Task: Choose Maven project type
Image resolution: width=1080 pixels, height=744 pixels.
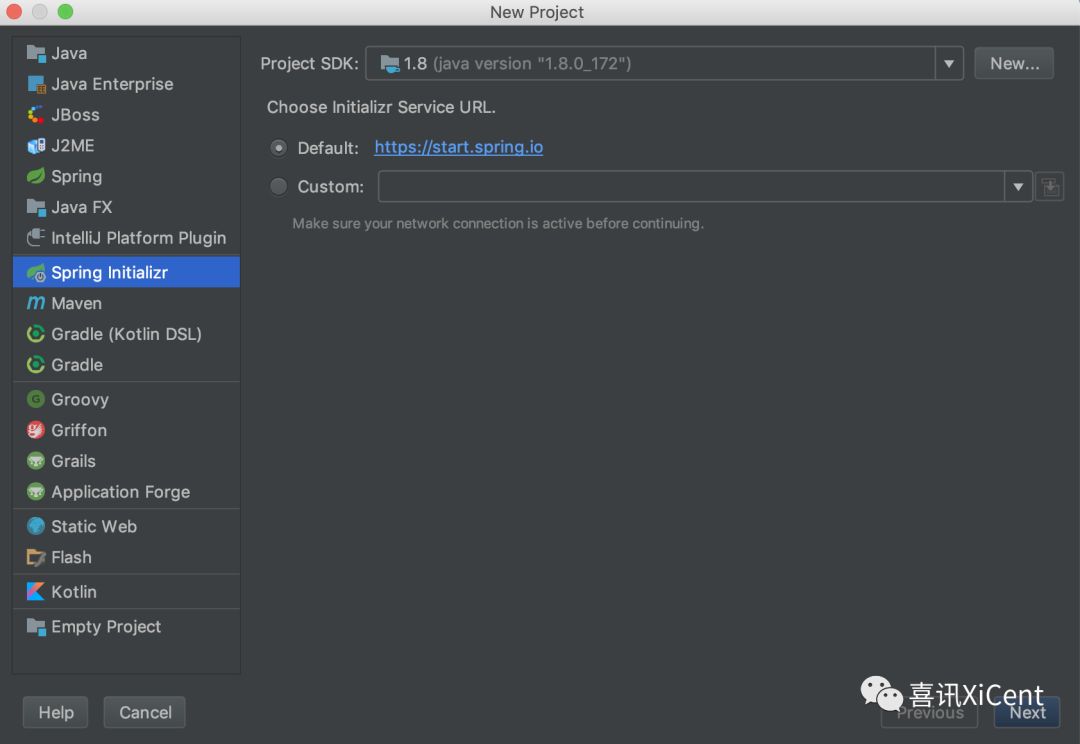Action: [126, 303]
